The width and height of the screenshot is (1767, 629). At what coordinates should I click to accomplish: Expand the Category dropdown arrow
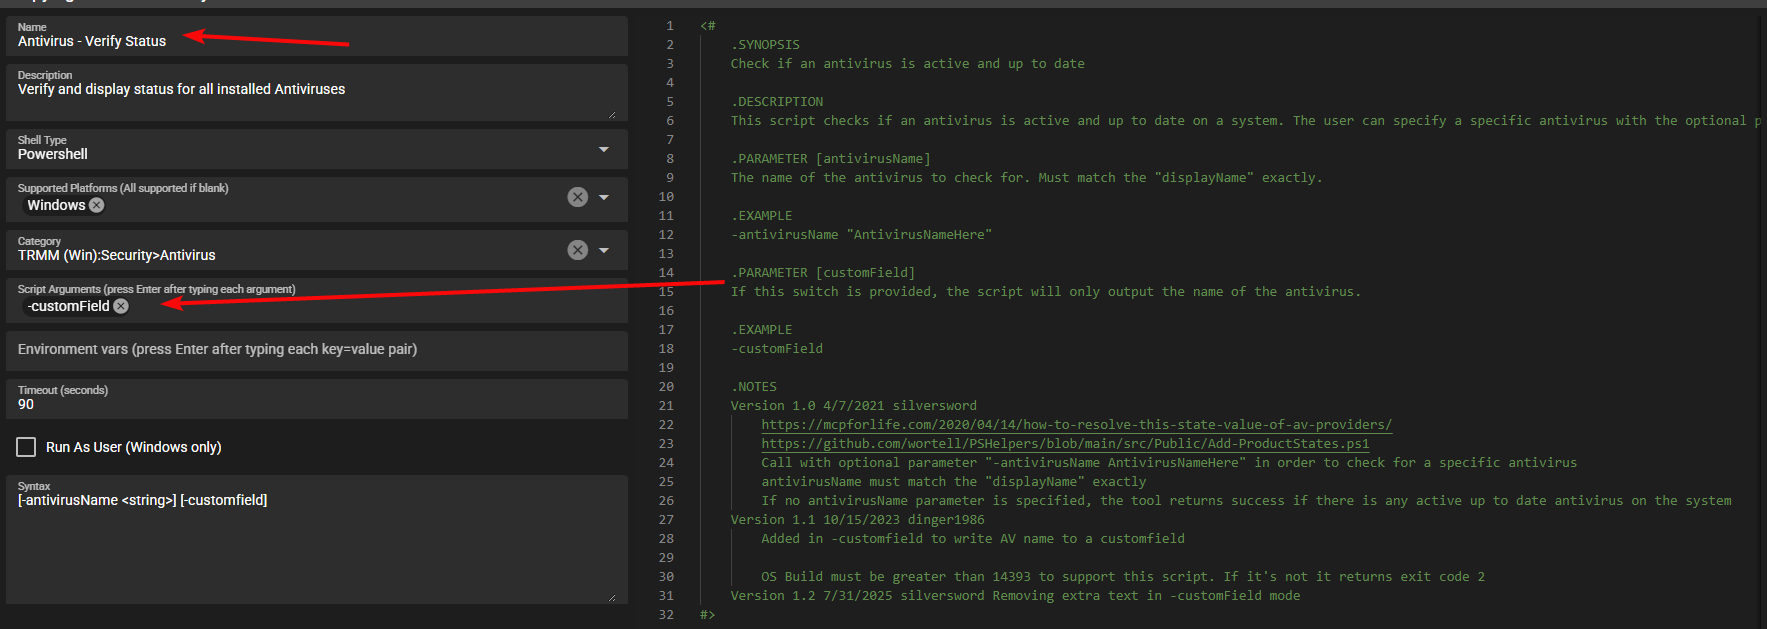pyautogui.click(x=604, y=250)
